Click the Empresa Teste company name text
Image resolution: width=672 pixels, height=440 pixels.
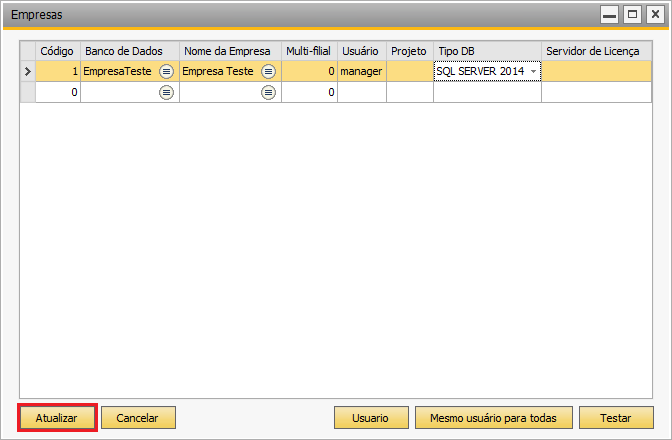(x=218, y=72)
